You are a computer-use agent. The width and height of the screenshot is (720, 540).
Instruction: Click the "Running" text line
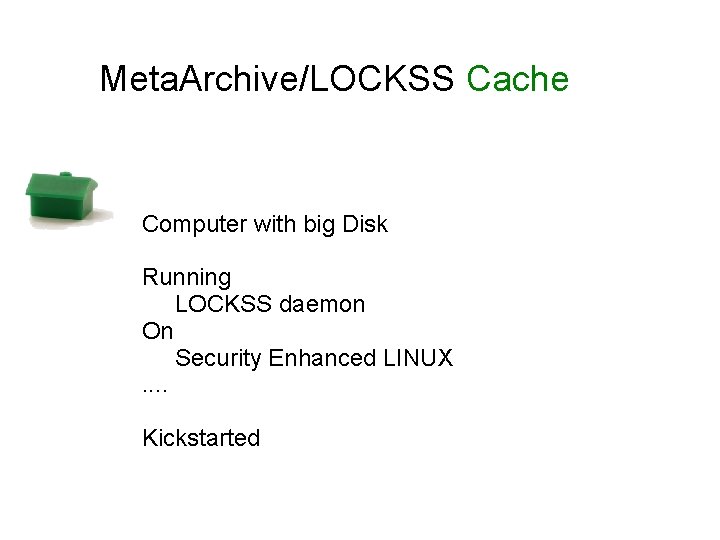pos(186,277)
